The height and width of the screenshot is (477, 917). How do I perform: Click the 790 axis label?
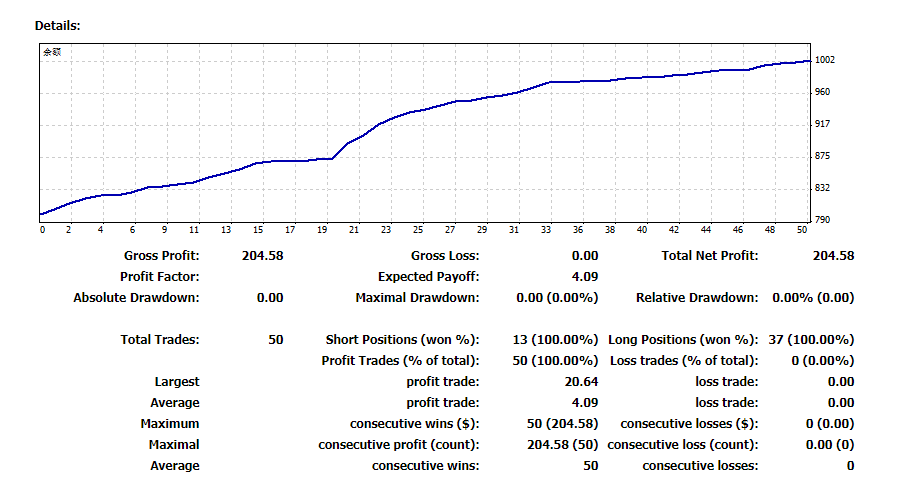pyautogui.click(x=822, y=220)
